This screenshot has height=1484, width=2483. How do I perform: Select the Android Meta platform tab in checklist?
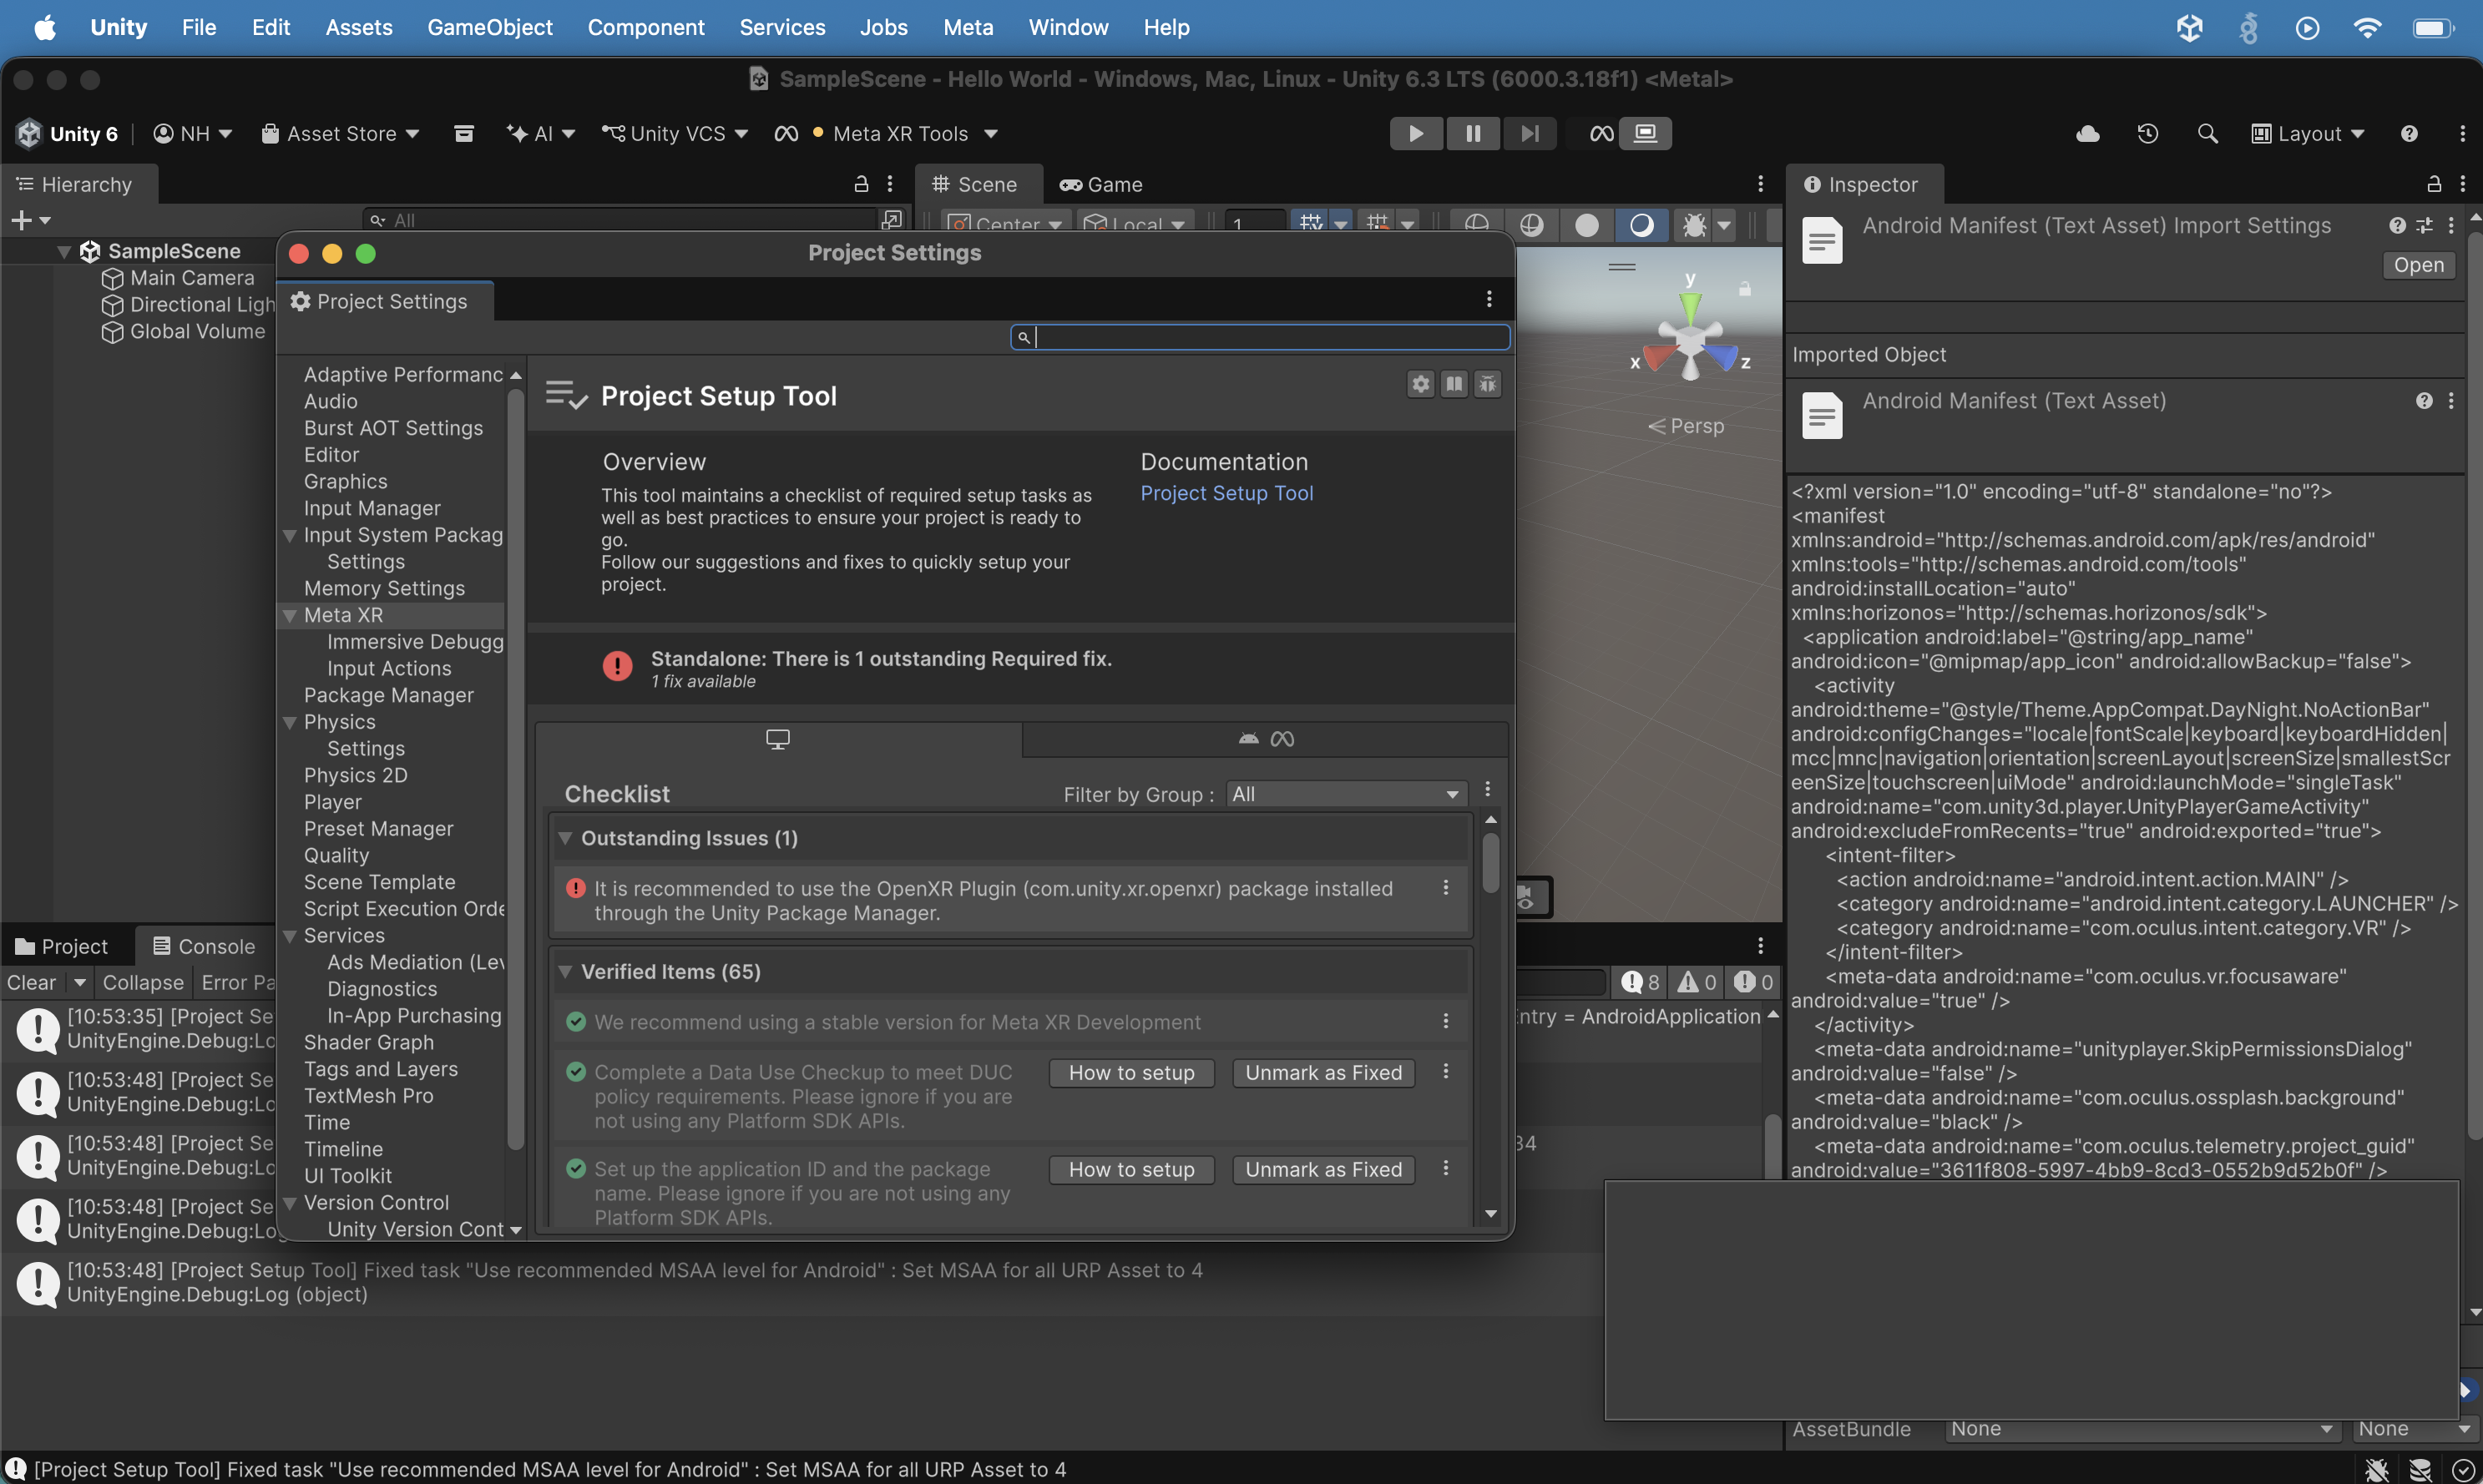(1265, 739)
